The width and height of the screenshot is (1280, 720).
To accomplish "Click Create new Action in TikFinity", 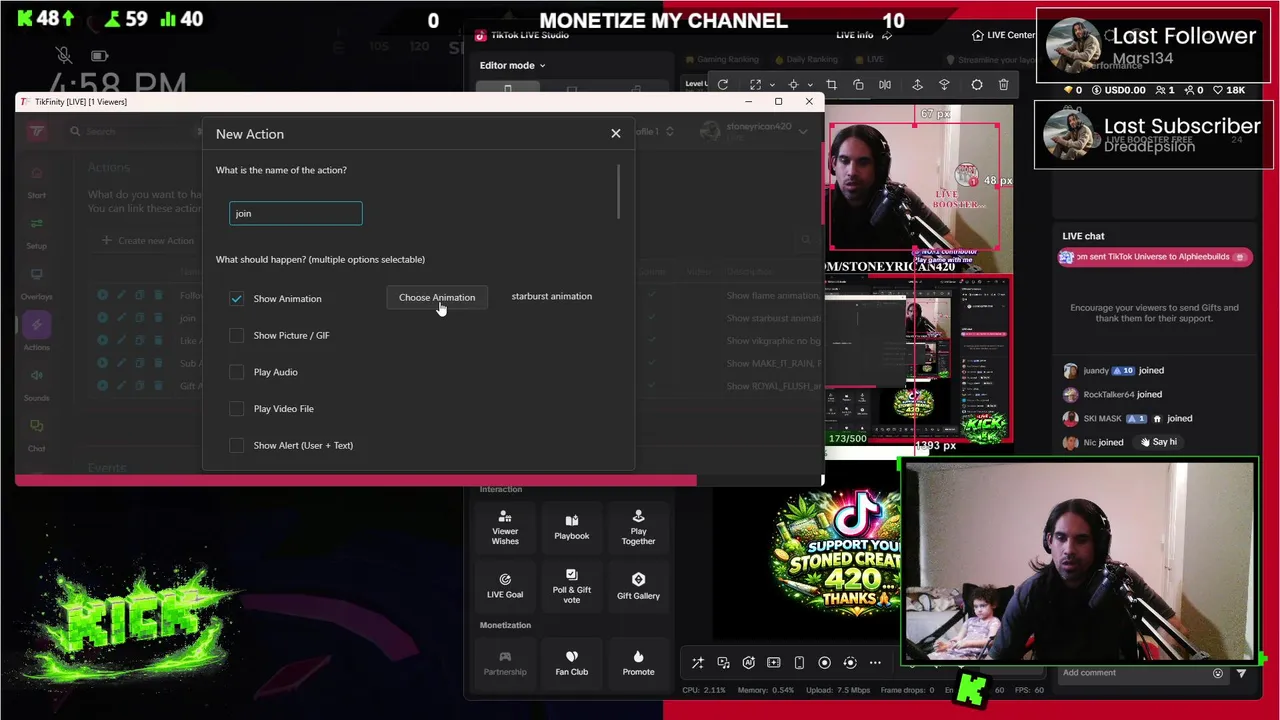I will 148,240.
